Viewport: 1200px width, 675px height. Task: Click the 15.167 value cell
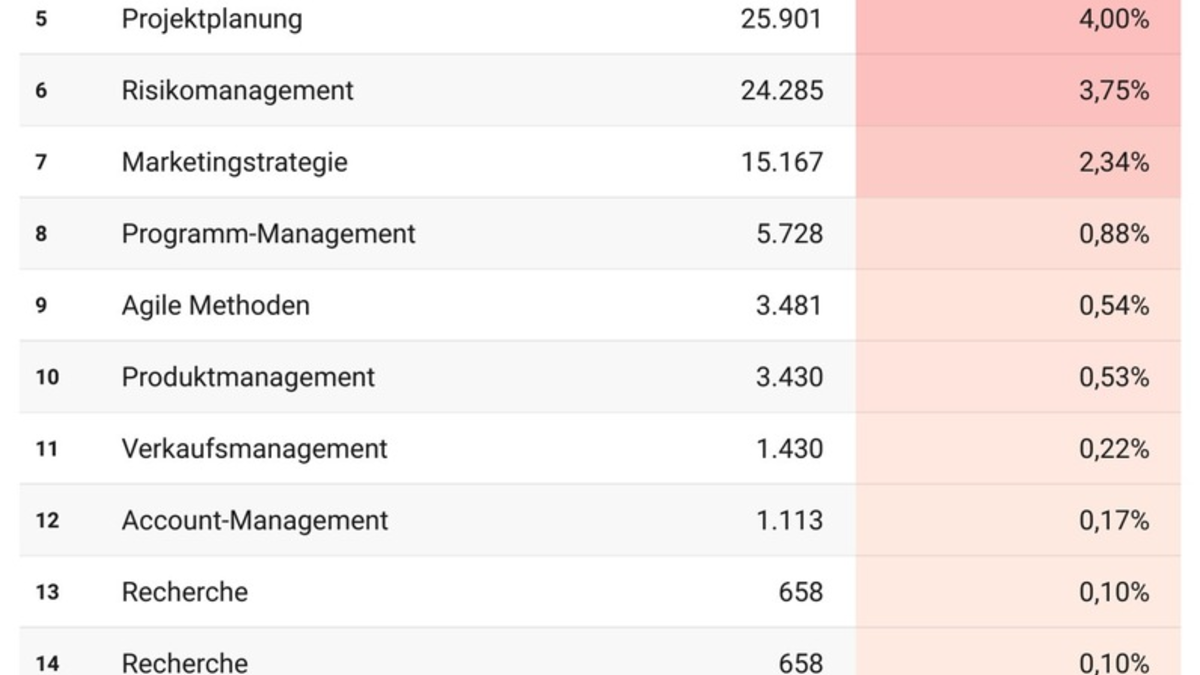pos(781,162)
